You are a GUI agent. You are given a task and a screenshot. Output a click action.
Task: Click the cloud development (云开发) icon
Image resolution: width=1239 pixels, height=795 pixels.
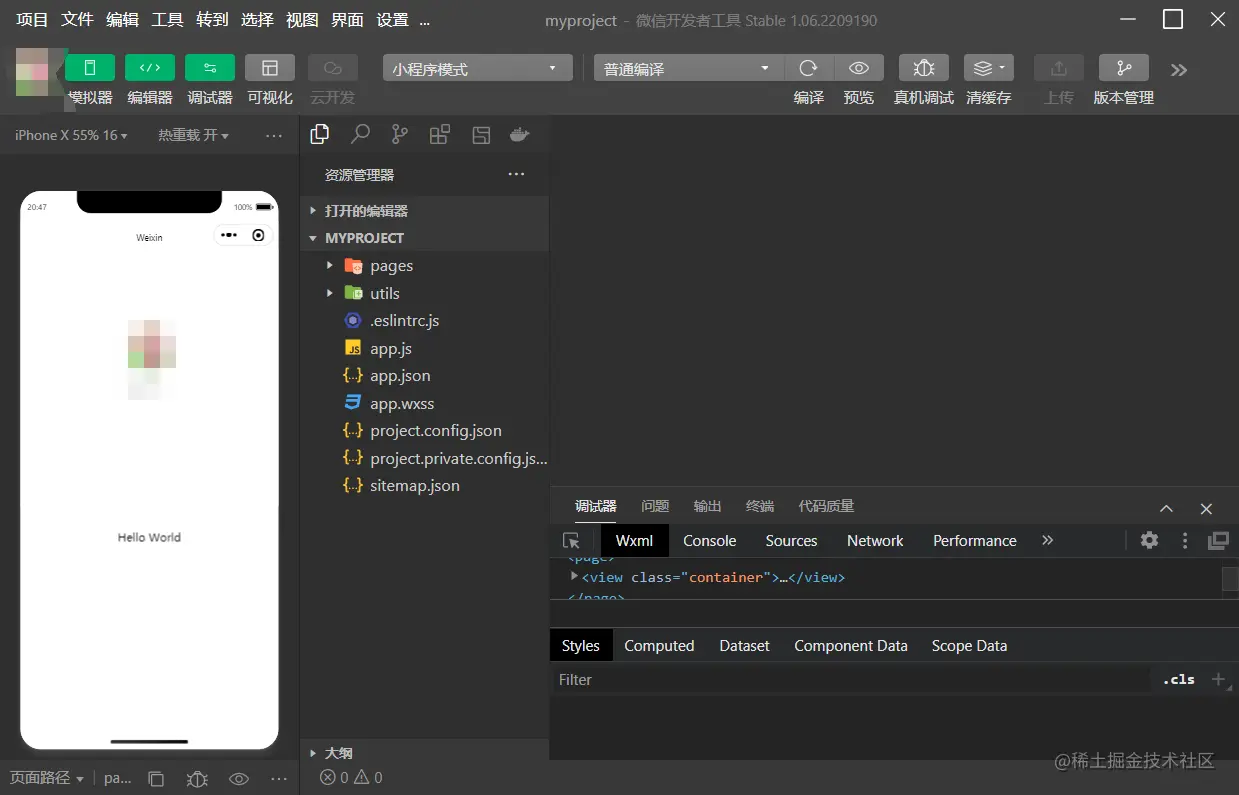[x=333, y=68]
